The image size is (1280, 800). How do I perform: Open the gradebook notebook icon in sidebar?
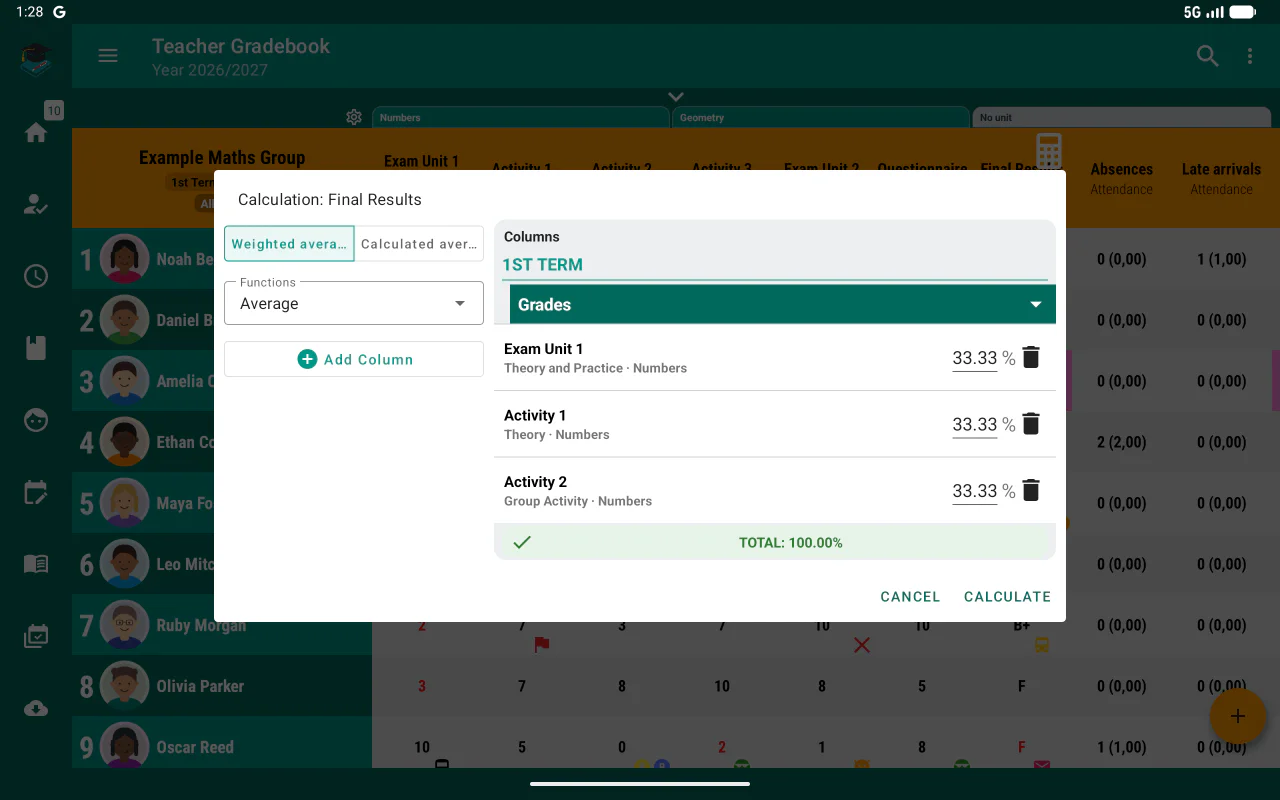[36, 348]
